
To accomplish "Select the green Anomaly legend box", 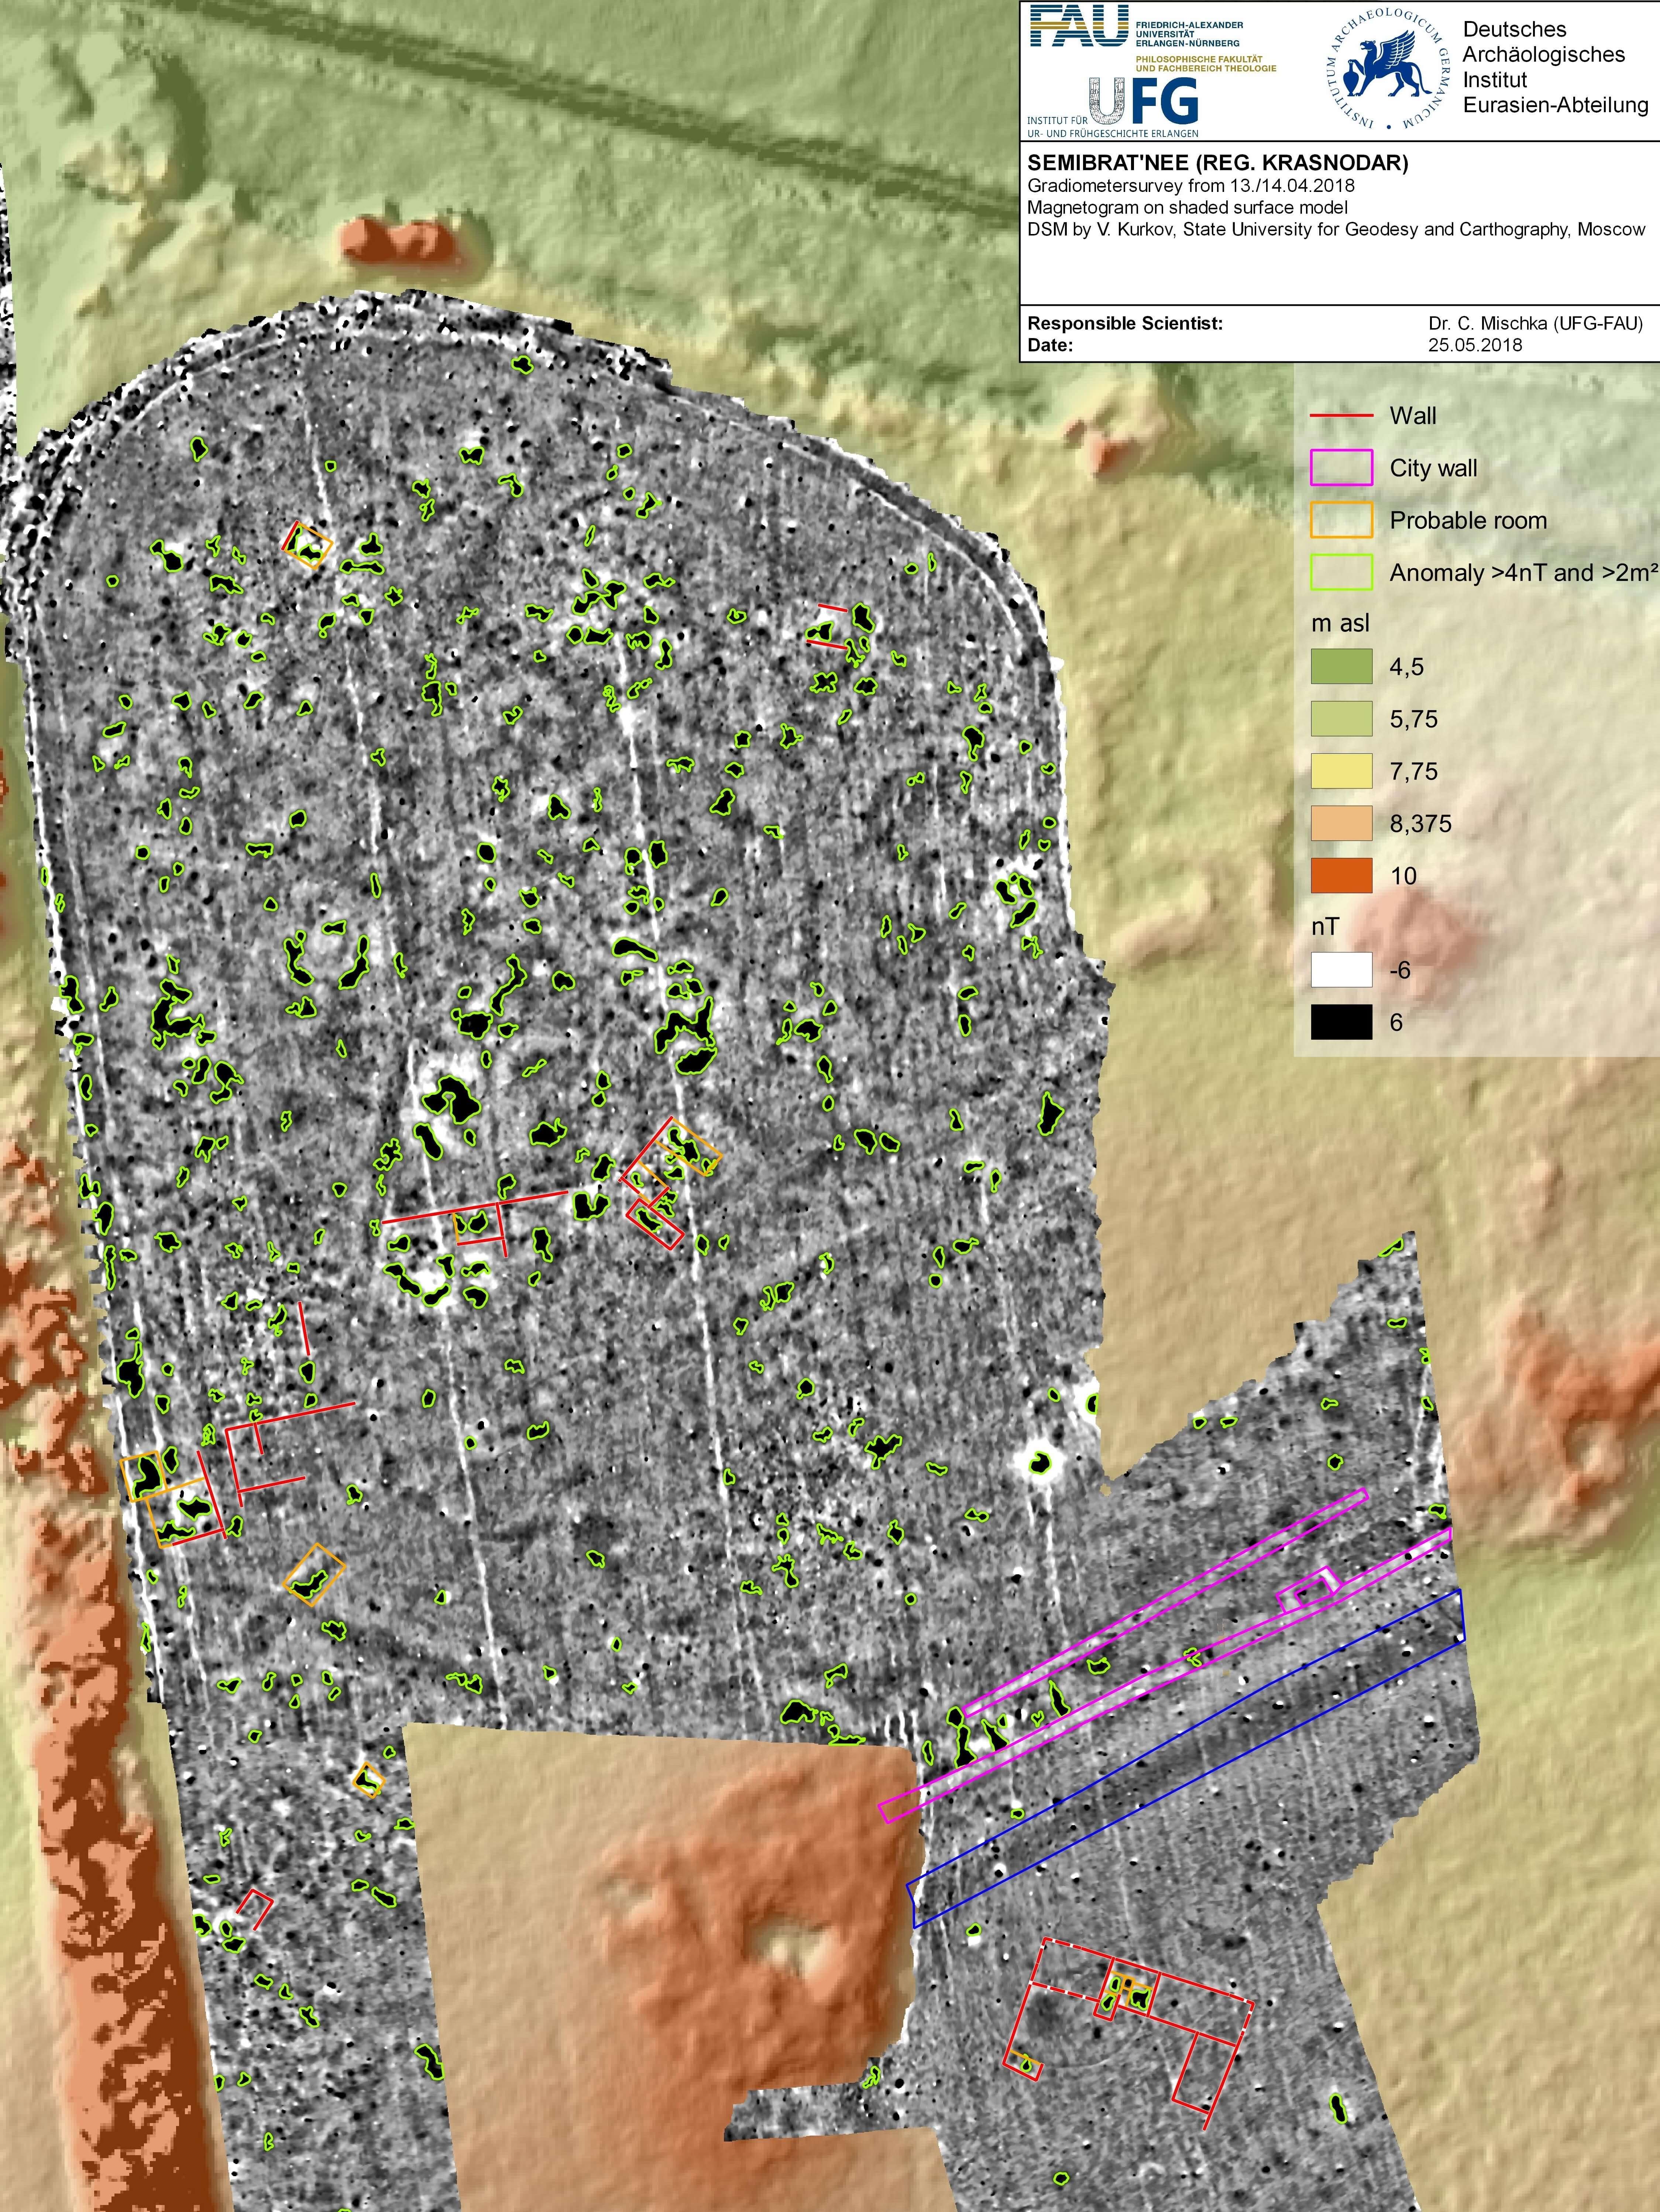I will (1341, 572).
